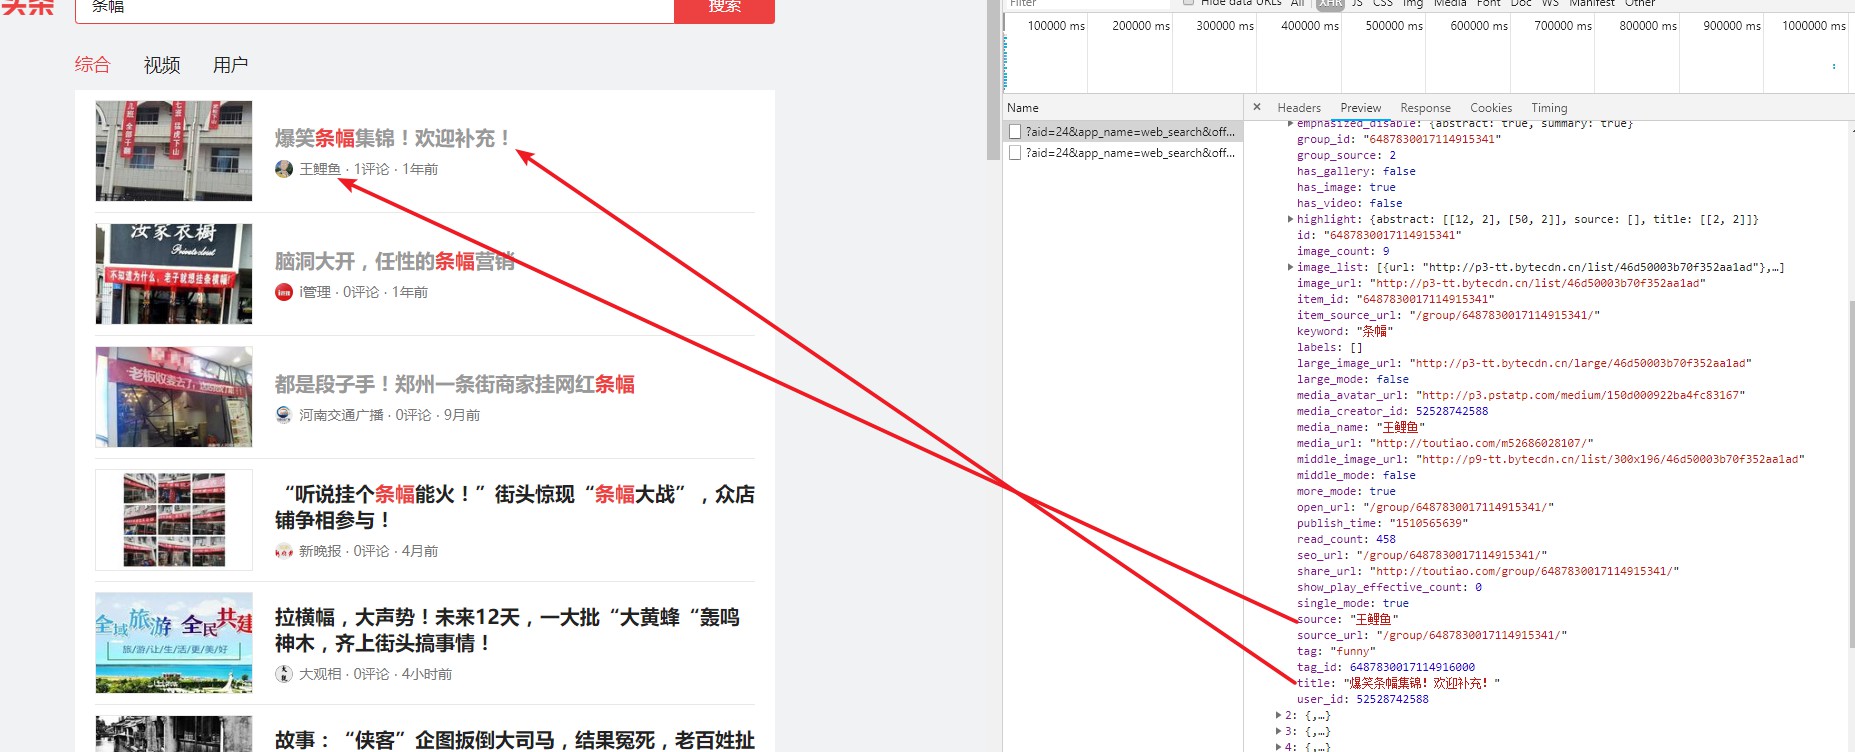1855x752 pixels.
Task: Select the tag_id: 6487830017114916000 line
Action: point(1386,667)
